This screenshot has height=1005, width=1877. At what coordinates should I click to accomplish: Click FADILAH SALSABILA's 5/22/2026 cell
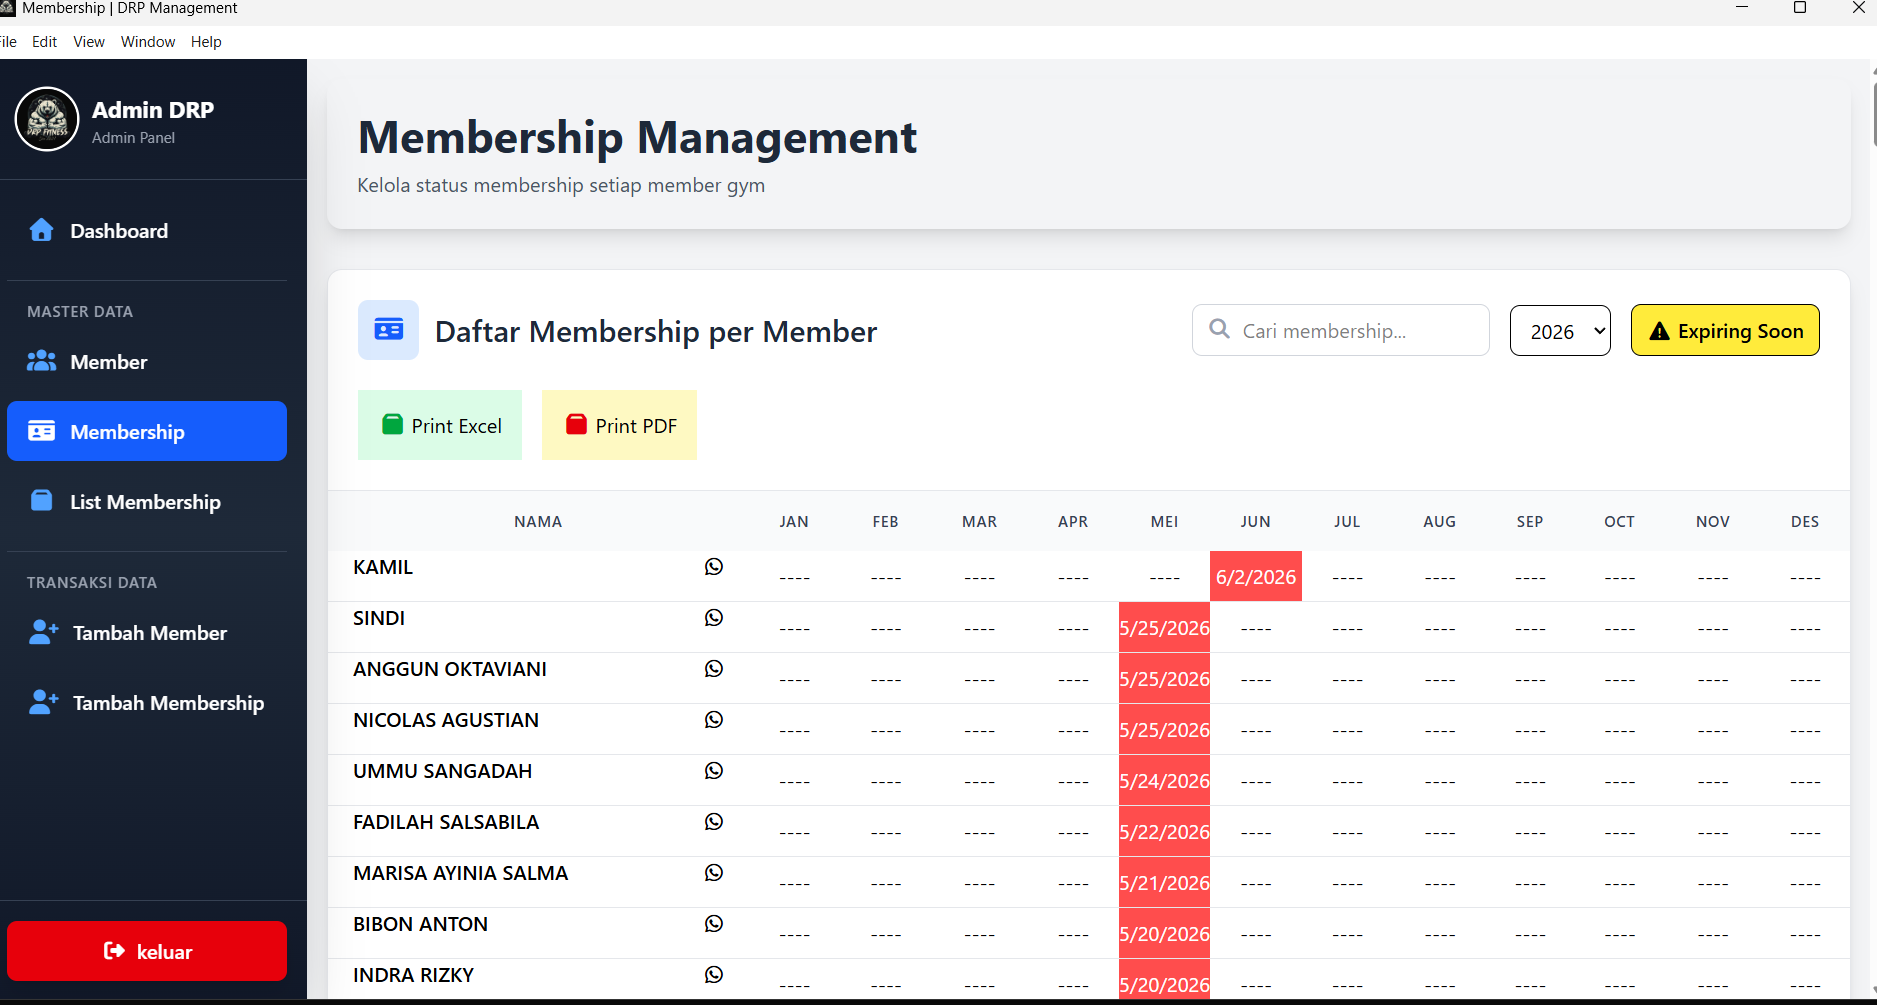point(1164,831)
